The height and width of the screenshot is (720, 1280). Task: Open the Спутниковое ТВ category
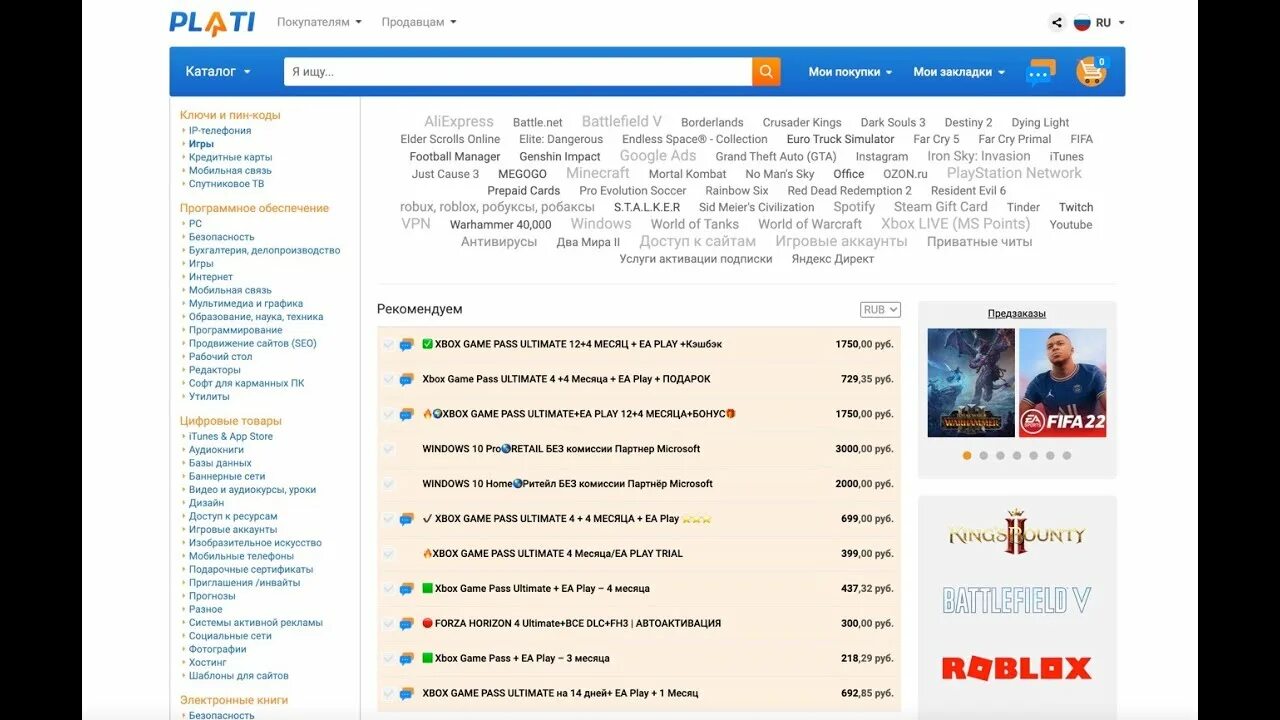(x=227, y=184)
